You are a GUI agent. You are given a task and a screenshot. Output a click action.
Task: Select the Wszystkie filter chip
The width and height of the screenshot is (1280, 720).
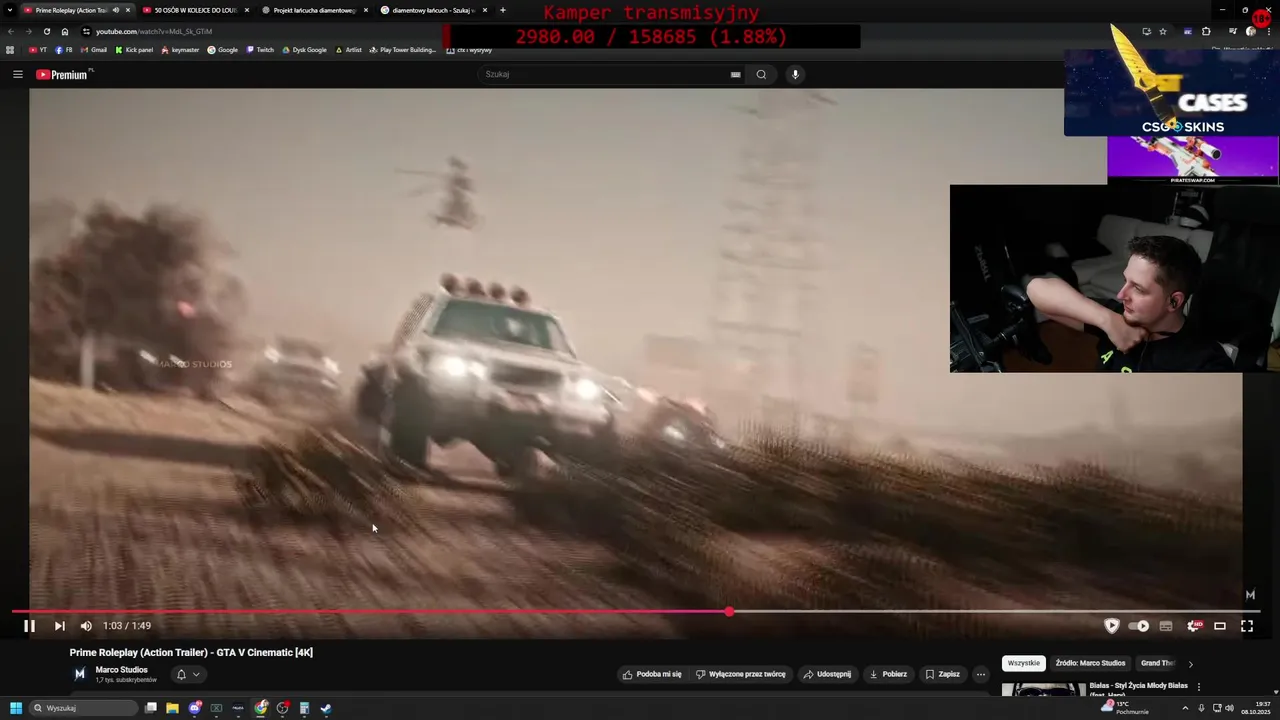tap(1023, 663)
